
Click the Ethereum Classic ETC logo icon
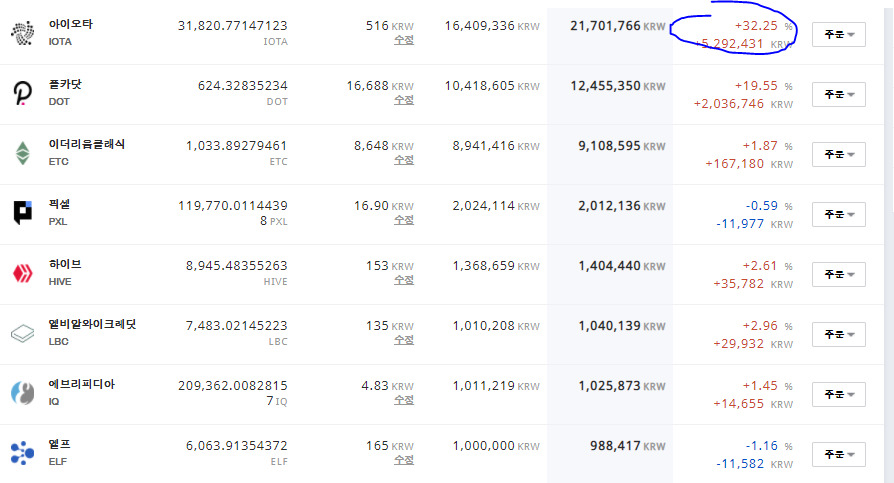pyautogui.click(x=23, y=153)
